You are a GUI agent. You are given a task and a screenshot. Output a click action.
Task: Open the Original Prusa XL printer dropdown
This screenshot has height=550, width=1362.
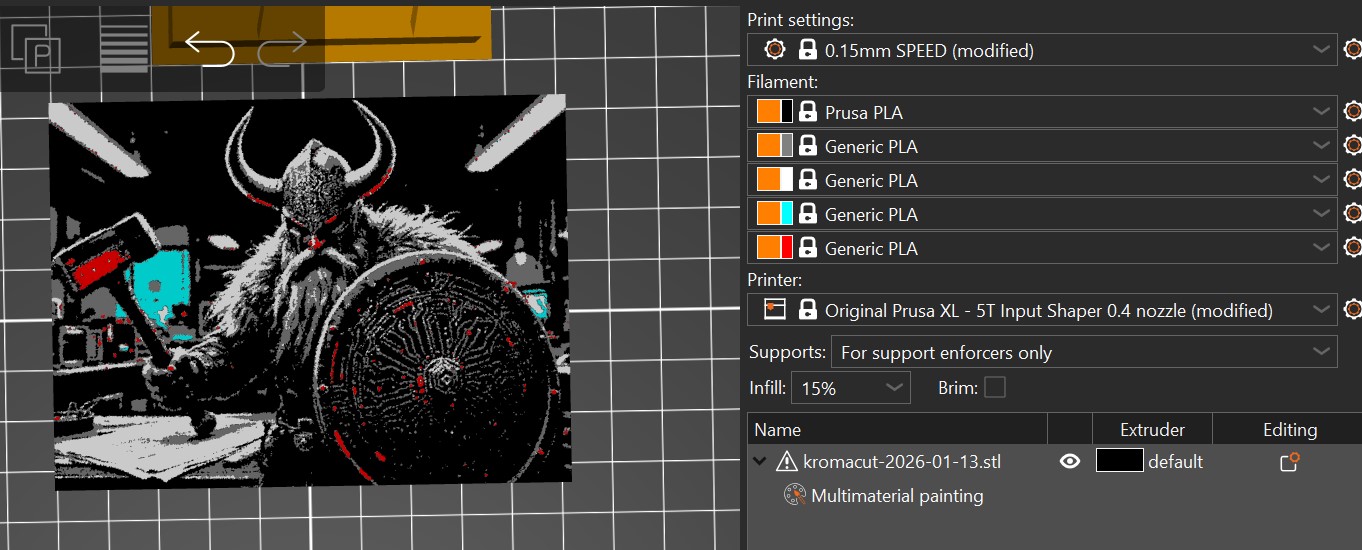(1322, 310)
